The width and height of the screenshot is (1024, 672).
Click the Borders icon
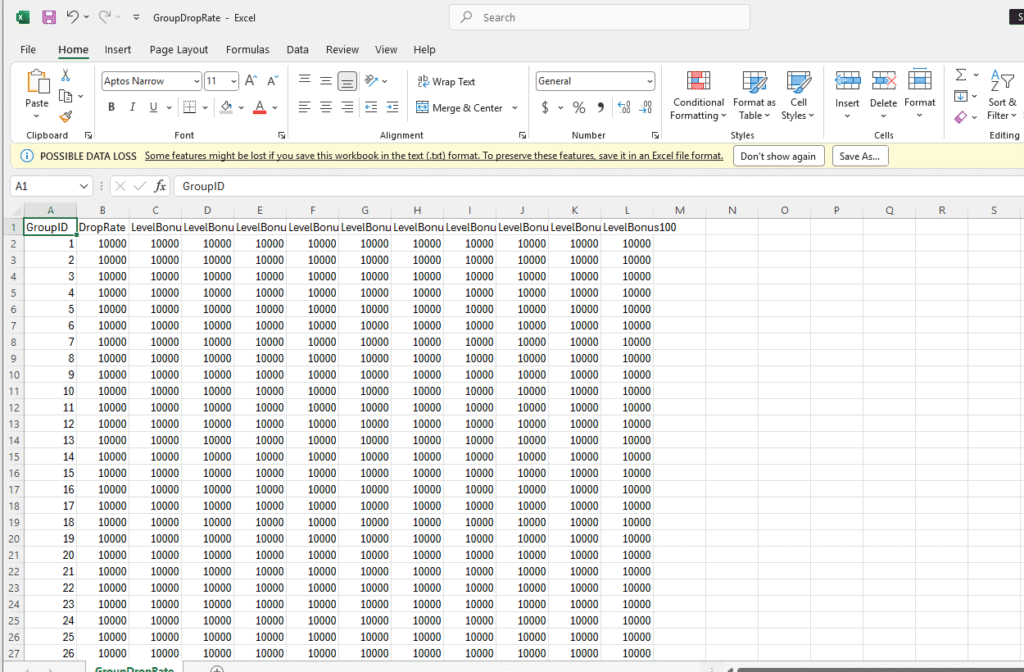[x=190, y=108]
